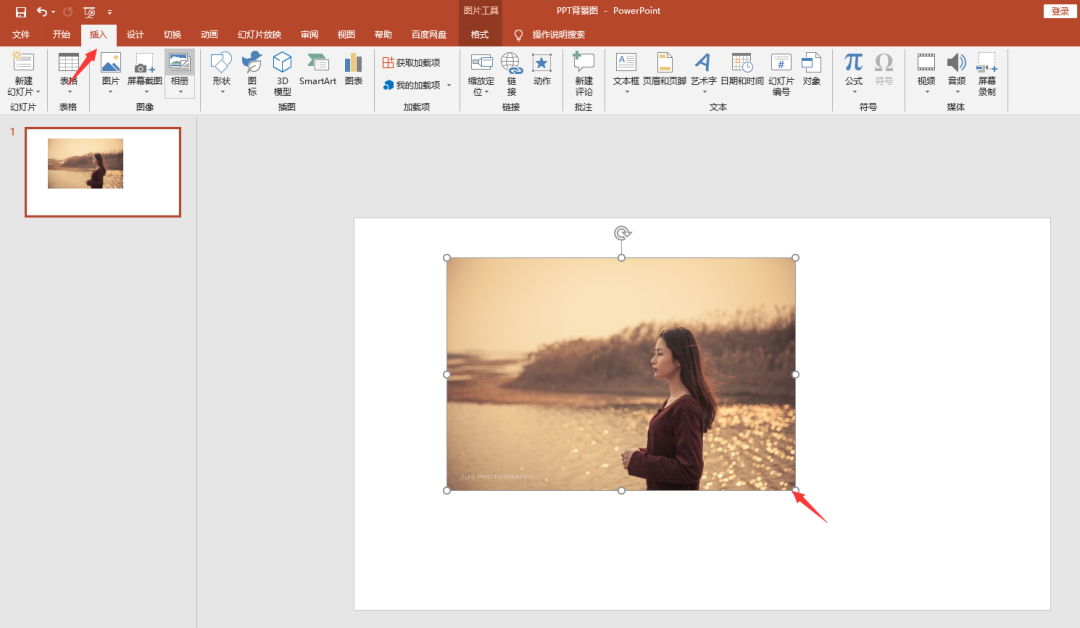Click the Save icon in quick access toolbar

(21, 12)
